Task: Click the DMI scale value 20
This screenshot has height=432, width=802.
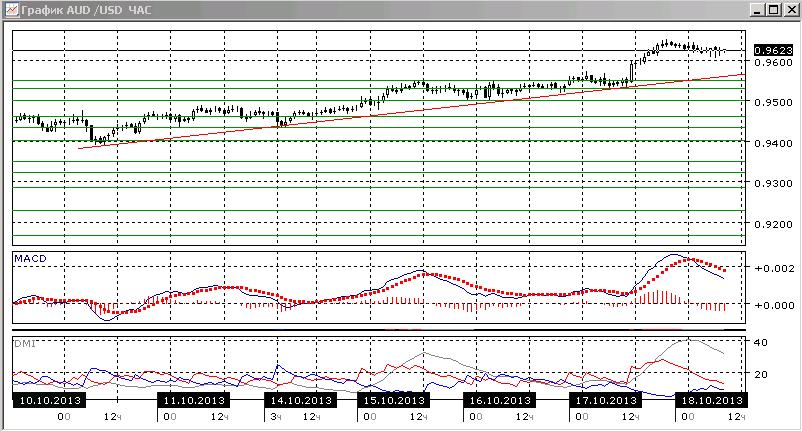Action: pos(761,374)
